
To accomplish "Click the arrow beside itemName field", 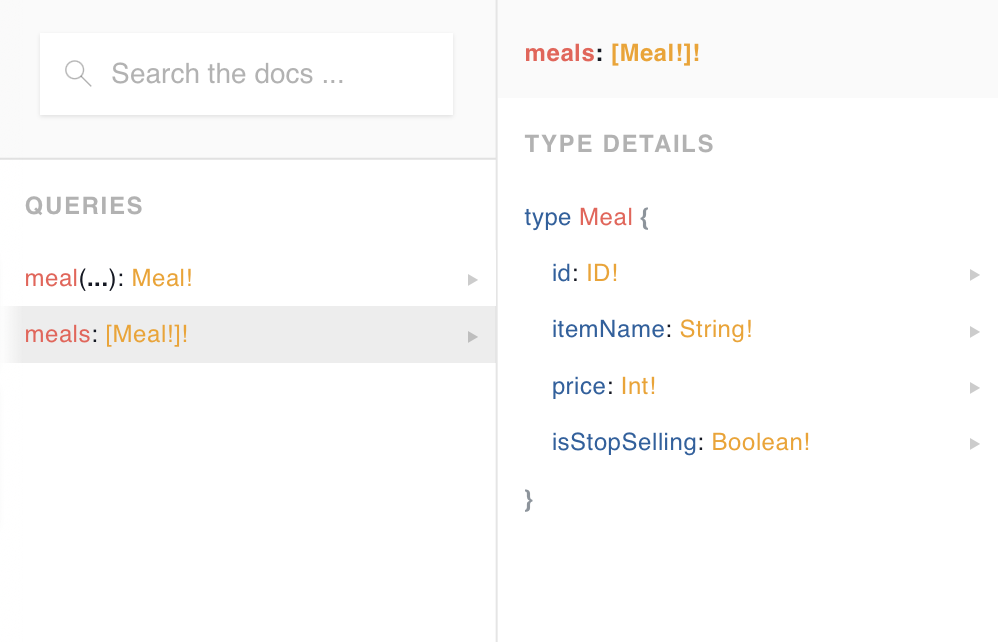I will [975, 330].
